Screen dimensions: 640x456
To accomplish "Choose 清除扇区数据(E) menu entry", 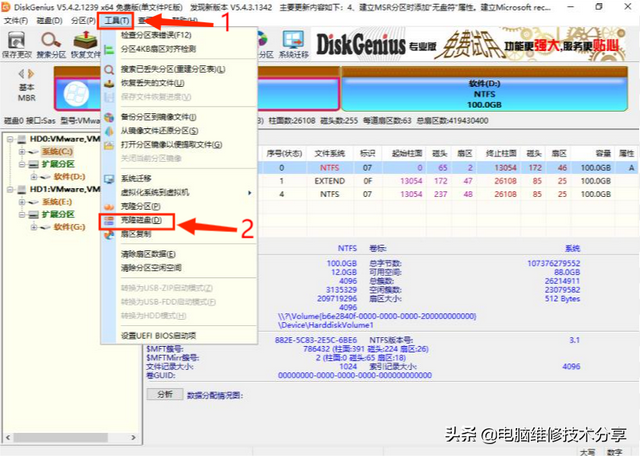I will (148, 254).
